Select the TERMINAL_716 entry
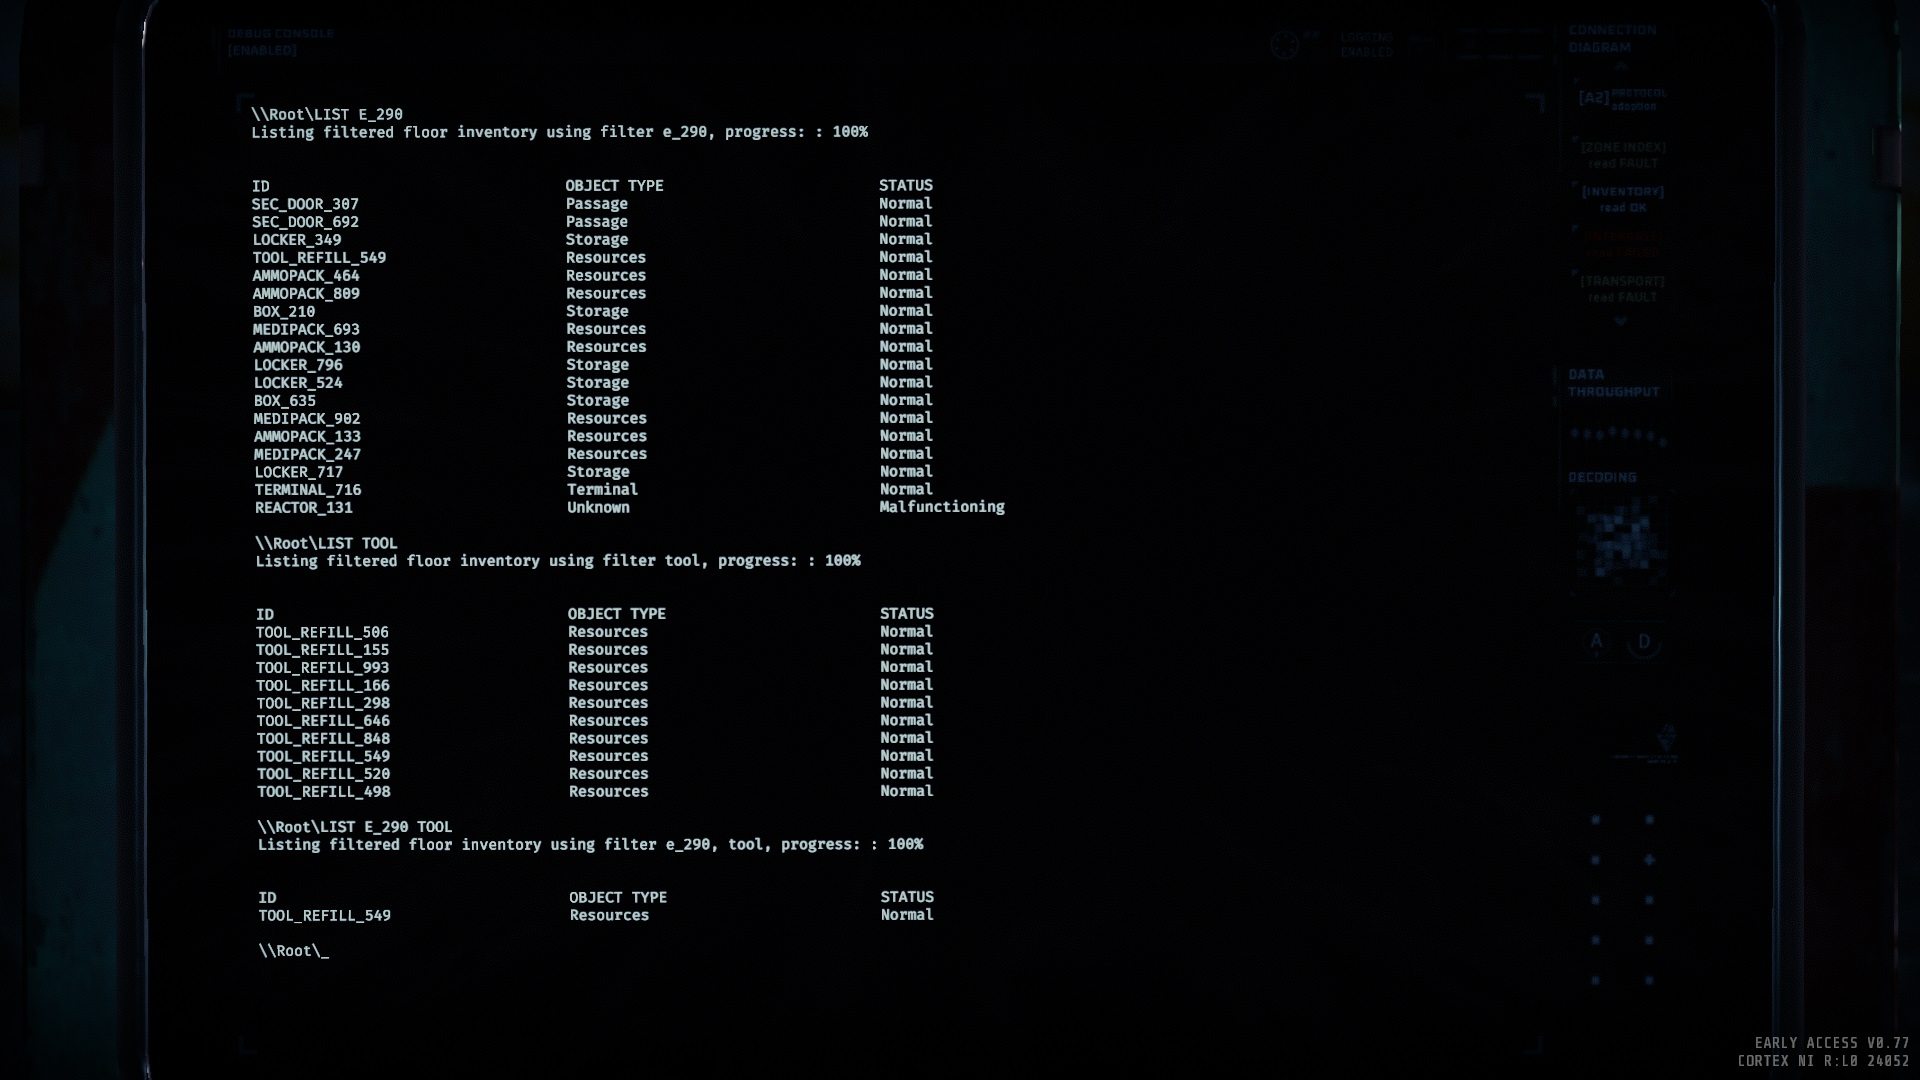Viewport: 1920px width, 1080px height. click(x=308, y=490)
